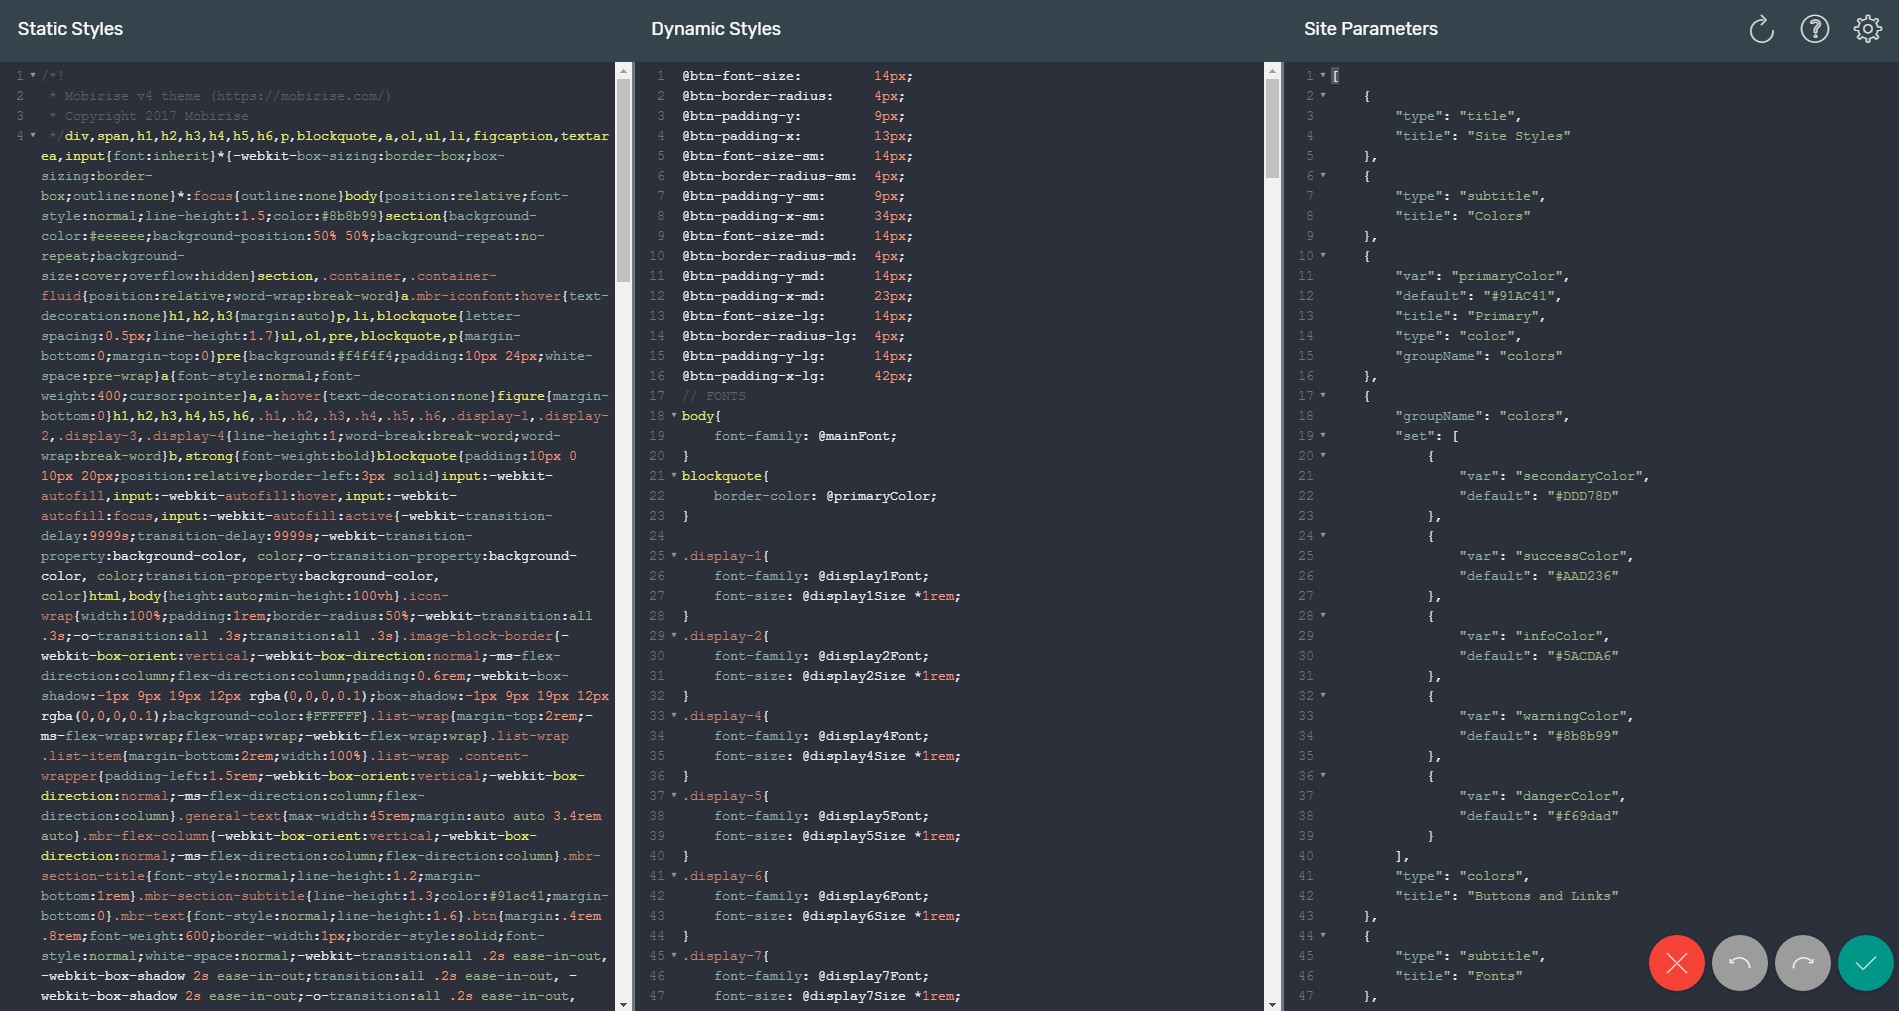Collapse the .display-4 rule fold arrow
This screenshot has height=1011, width=1899.
pyautogui.click(x=673, y=715)
